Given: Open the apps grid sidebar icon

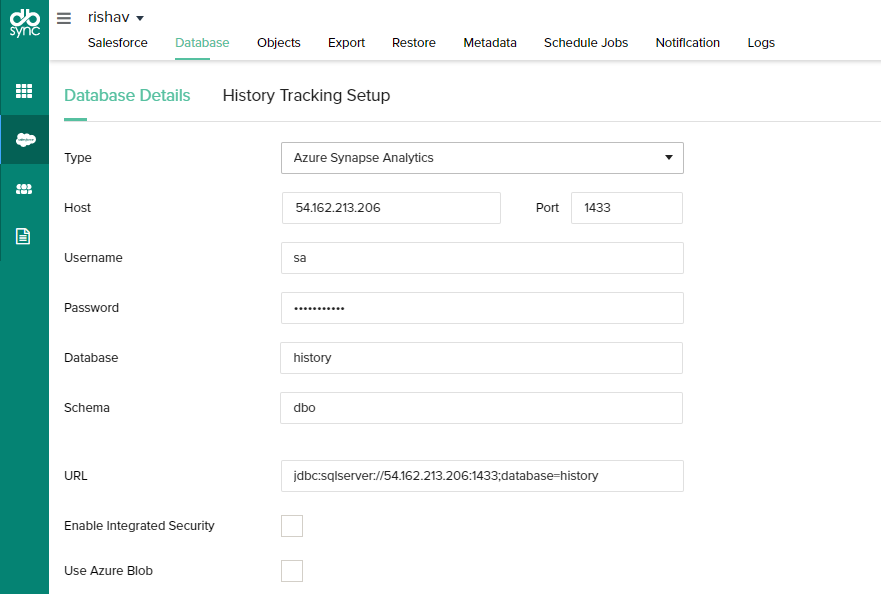Looking at the screenshot, I should coord(24,91).
